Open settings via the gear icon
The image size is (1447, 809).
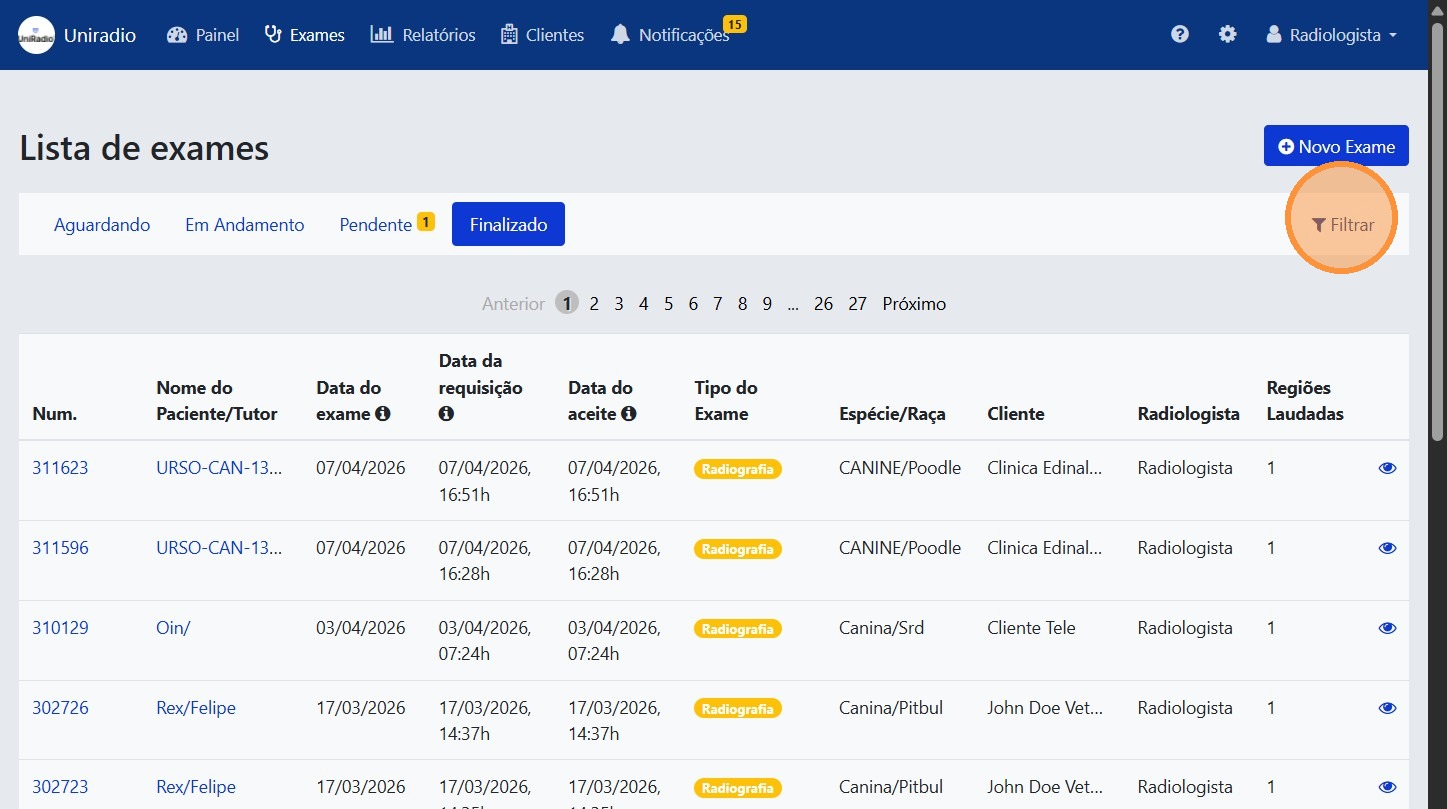[x=1227, y=34]
